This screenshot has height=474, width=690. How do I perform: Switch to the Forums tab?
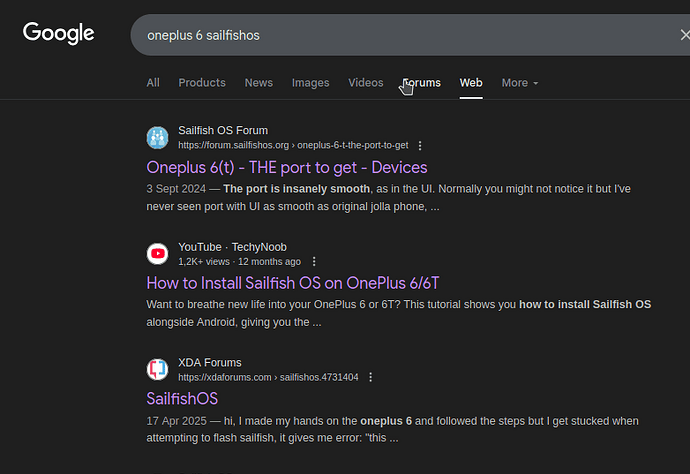pyautogui.click(x=422, y=83)
